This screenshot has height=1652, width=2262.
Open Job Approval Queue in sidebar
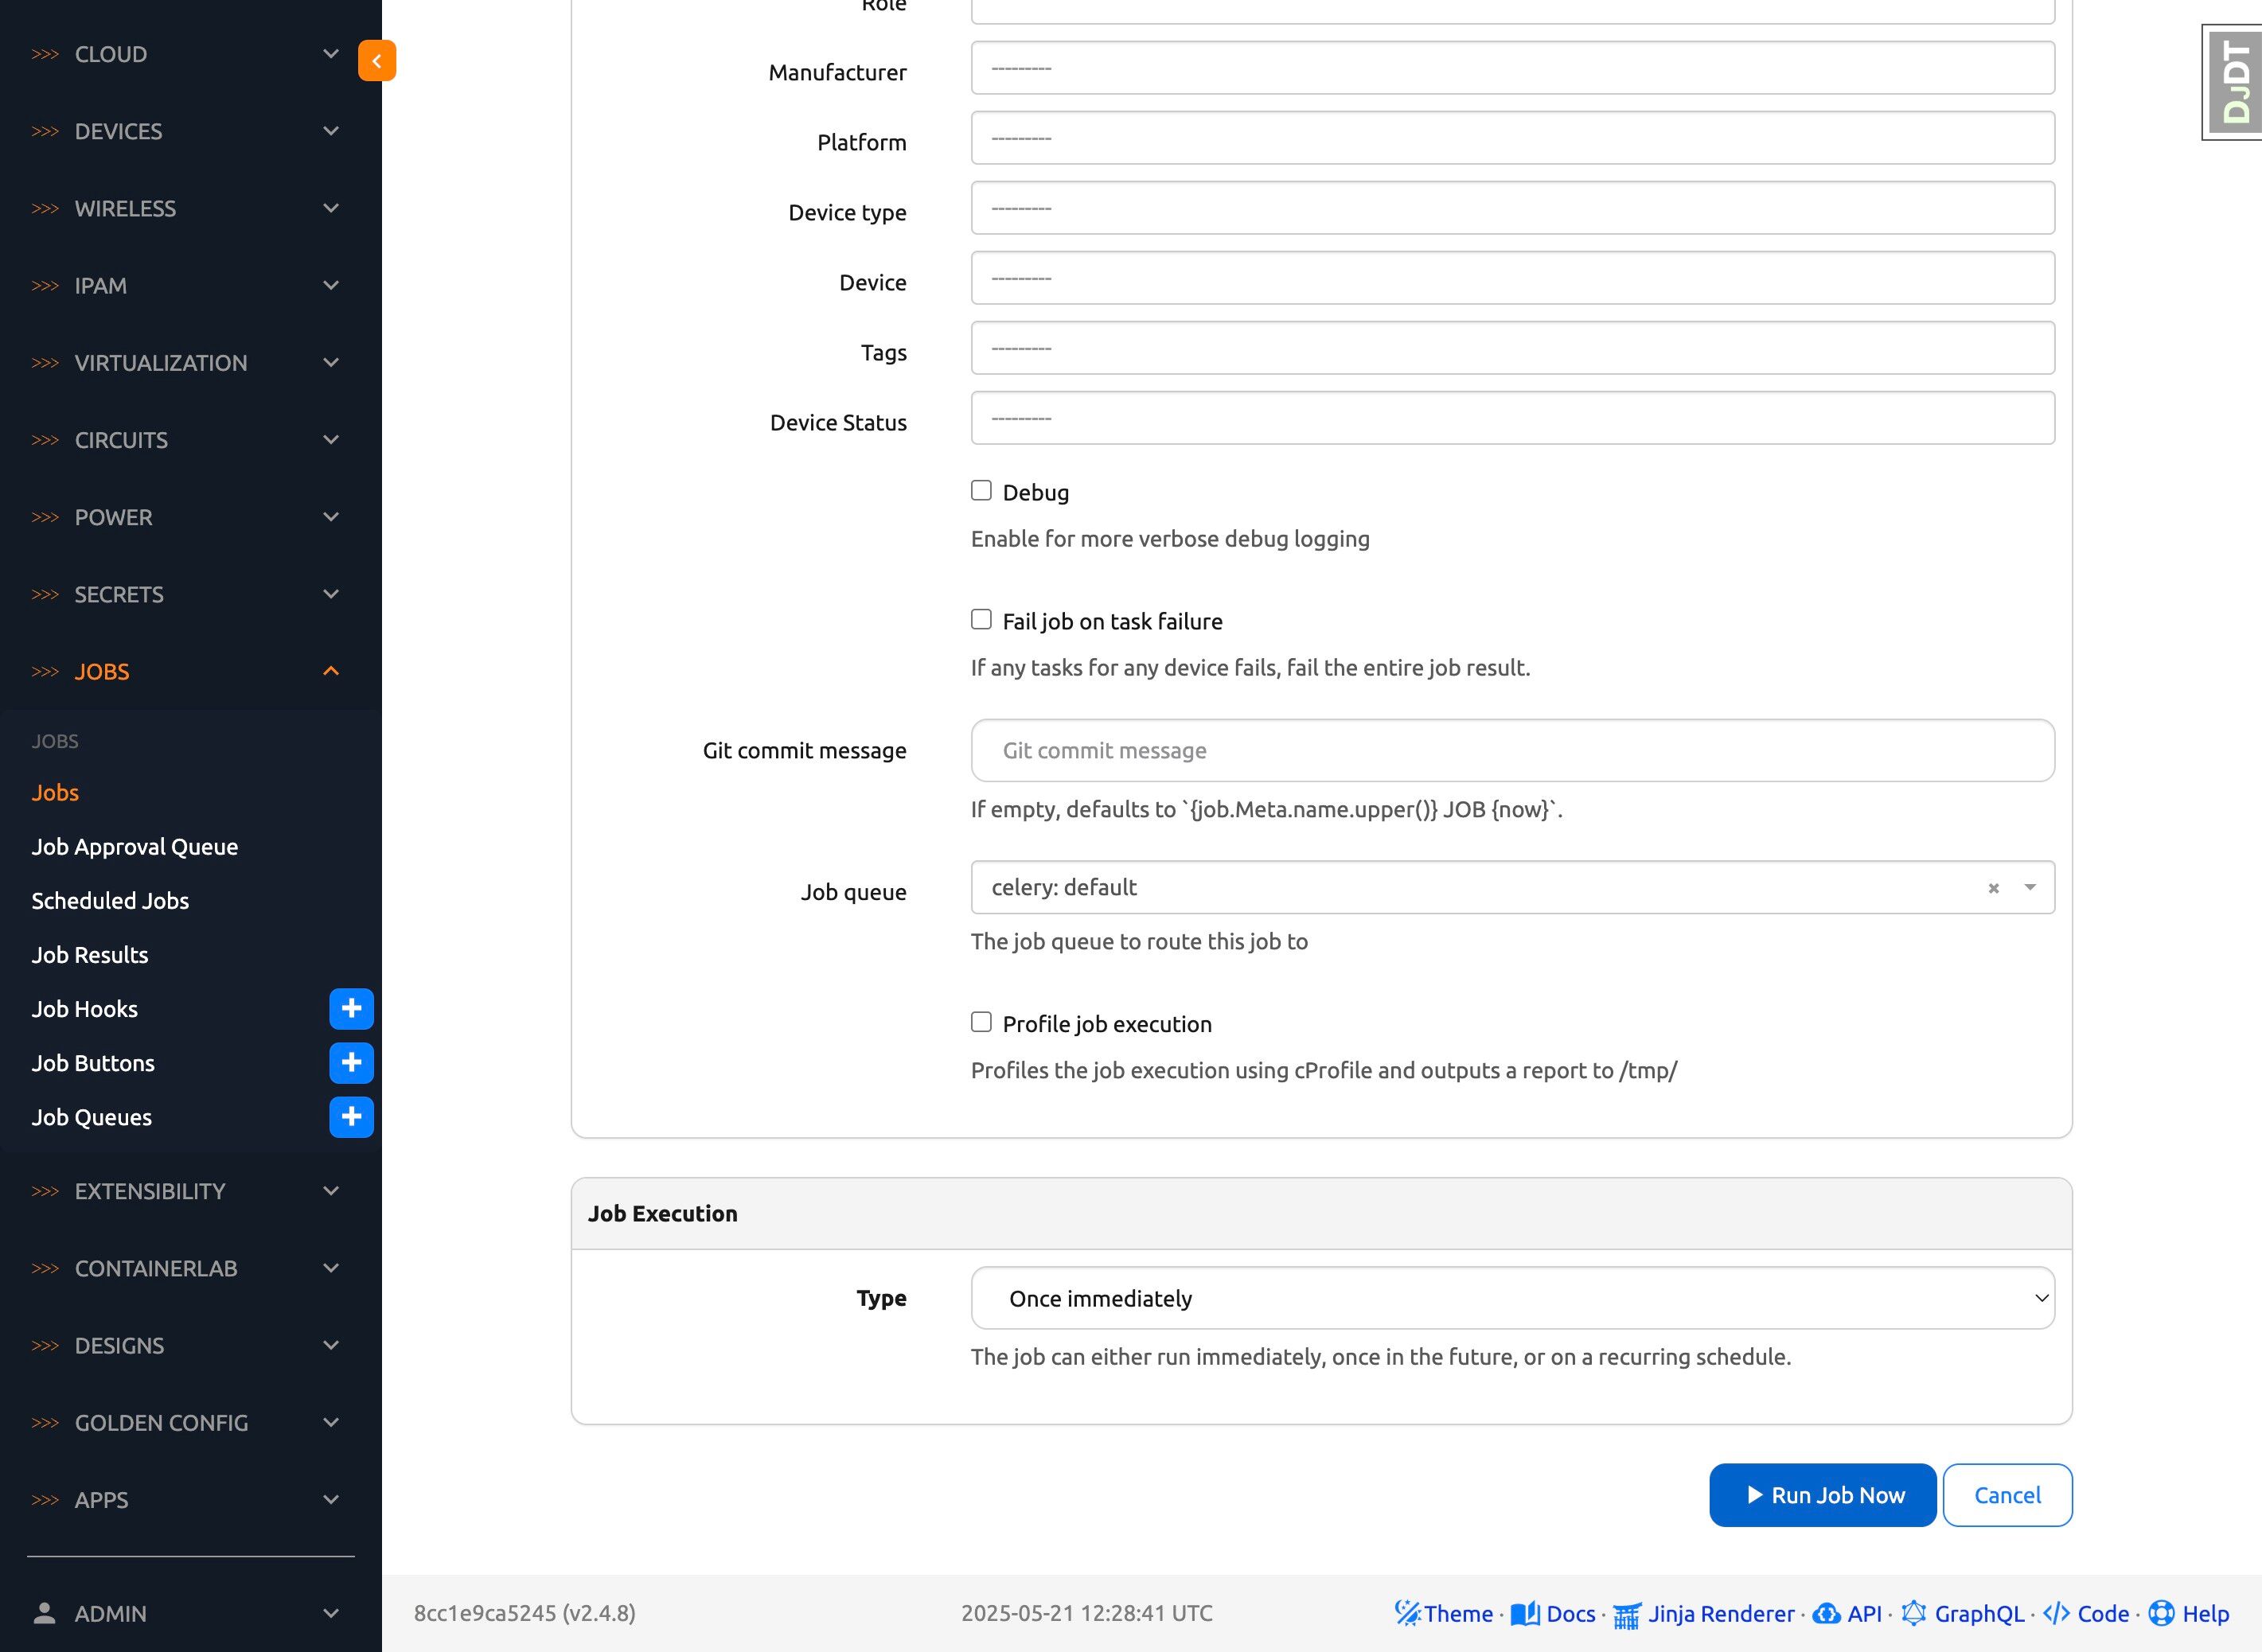(135, 846)
